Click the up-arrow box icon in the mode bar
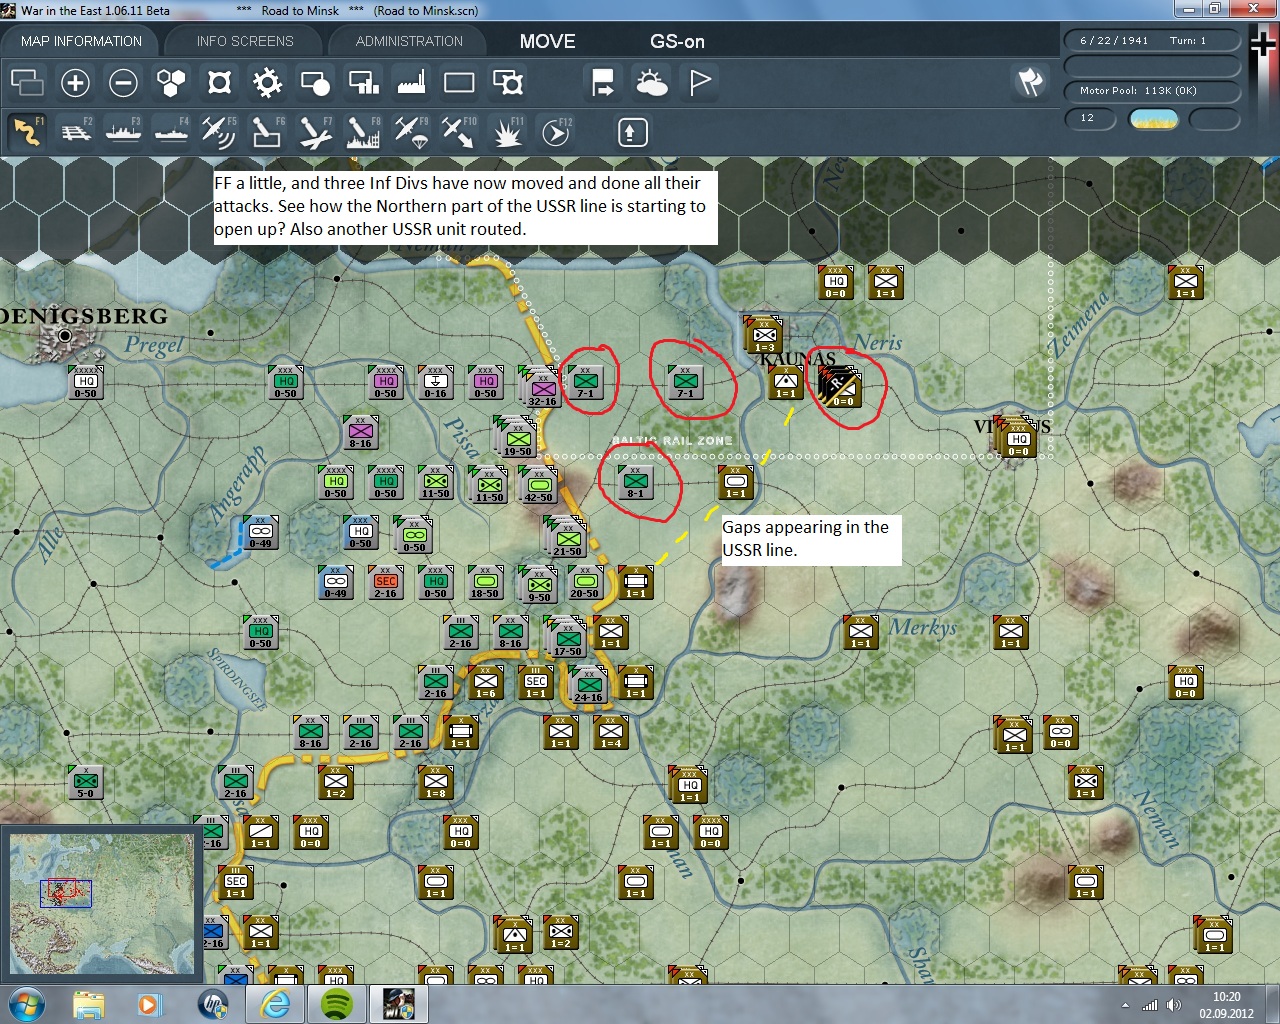The width and height of the screenshot is (1280, 1024). coord(632,132)
